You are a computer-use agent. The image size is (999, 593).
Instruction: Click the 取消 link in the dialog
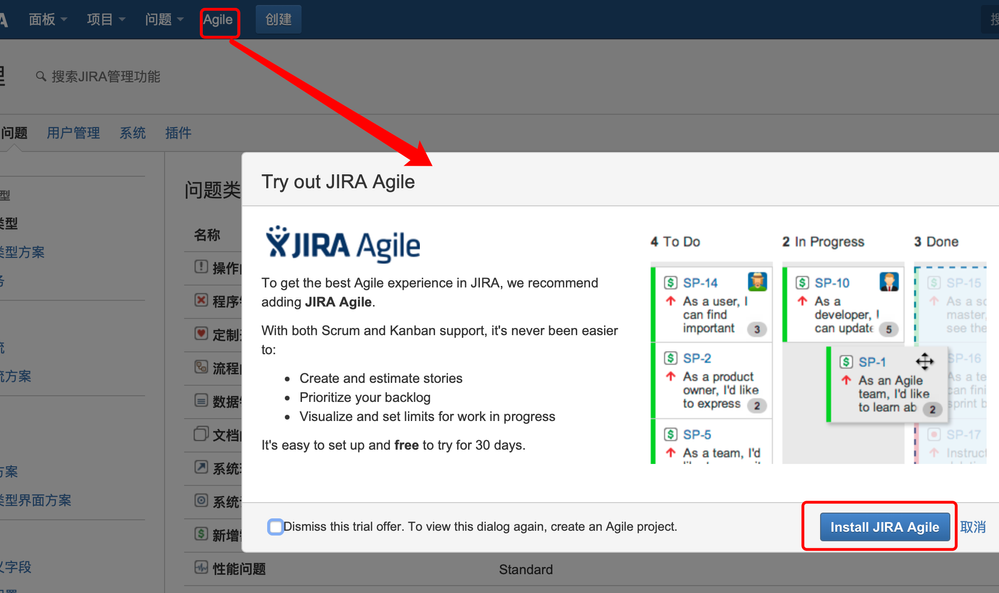[973, 527]
